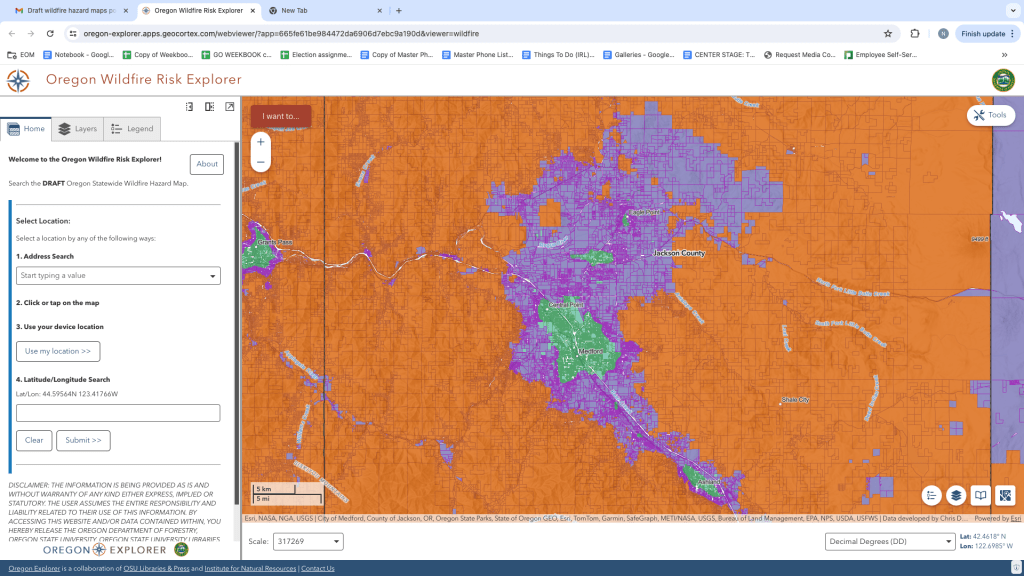Open the CENTER STAGE bookmark
Screen dimensions: 1024x576
click(719, 55)
